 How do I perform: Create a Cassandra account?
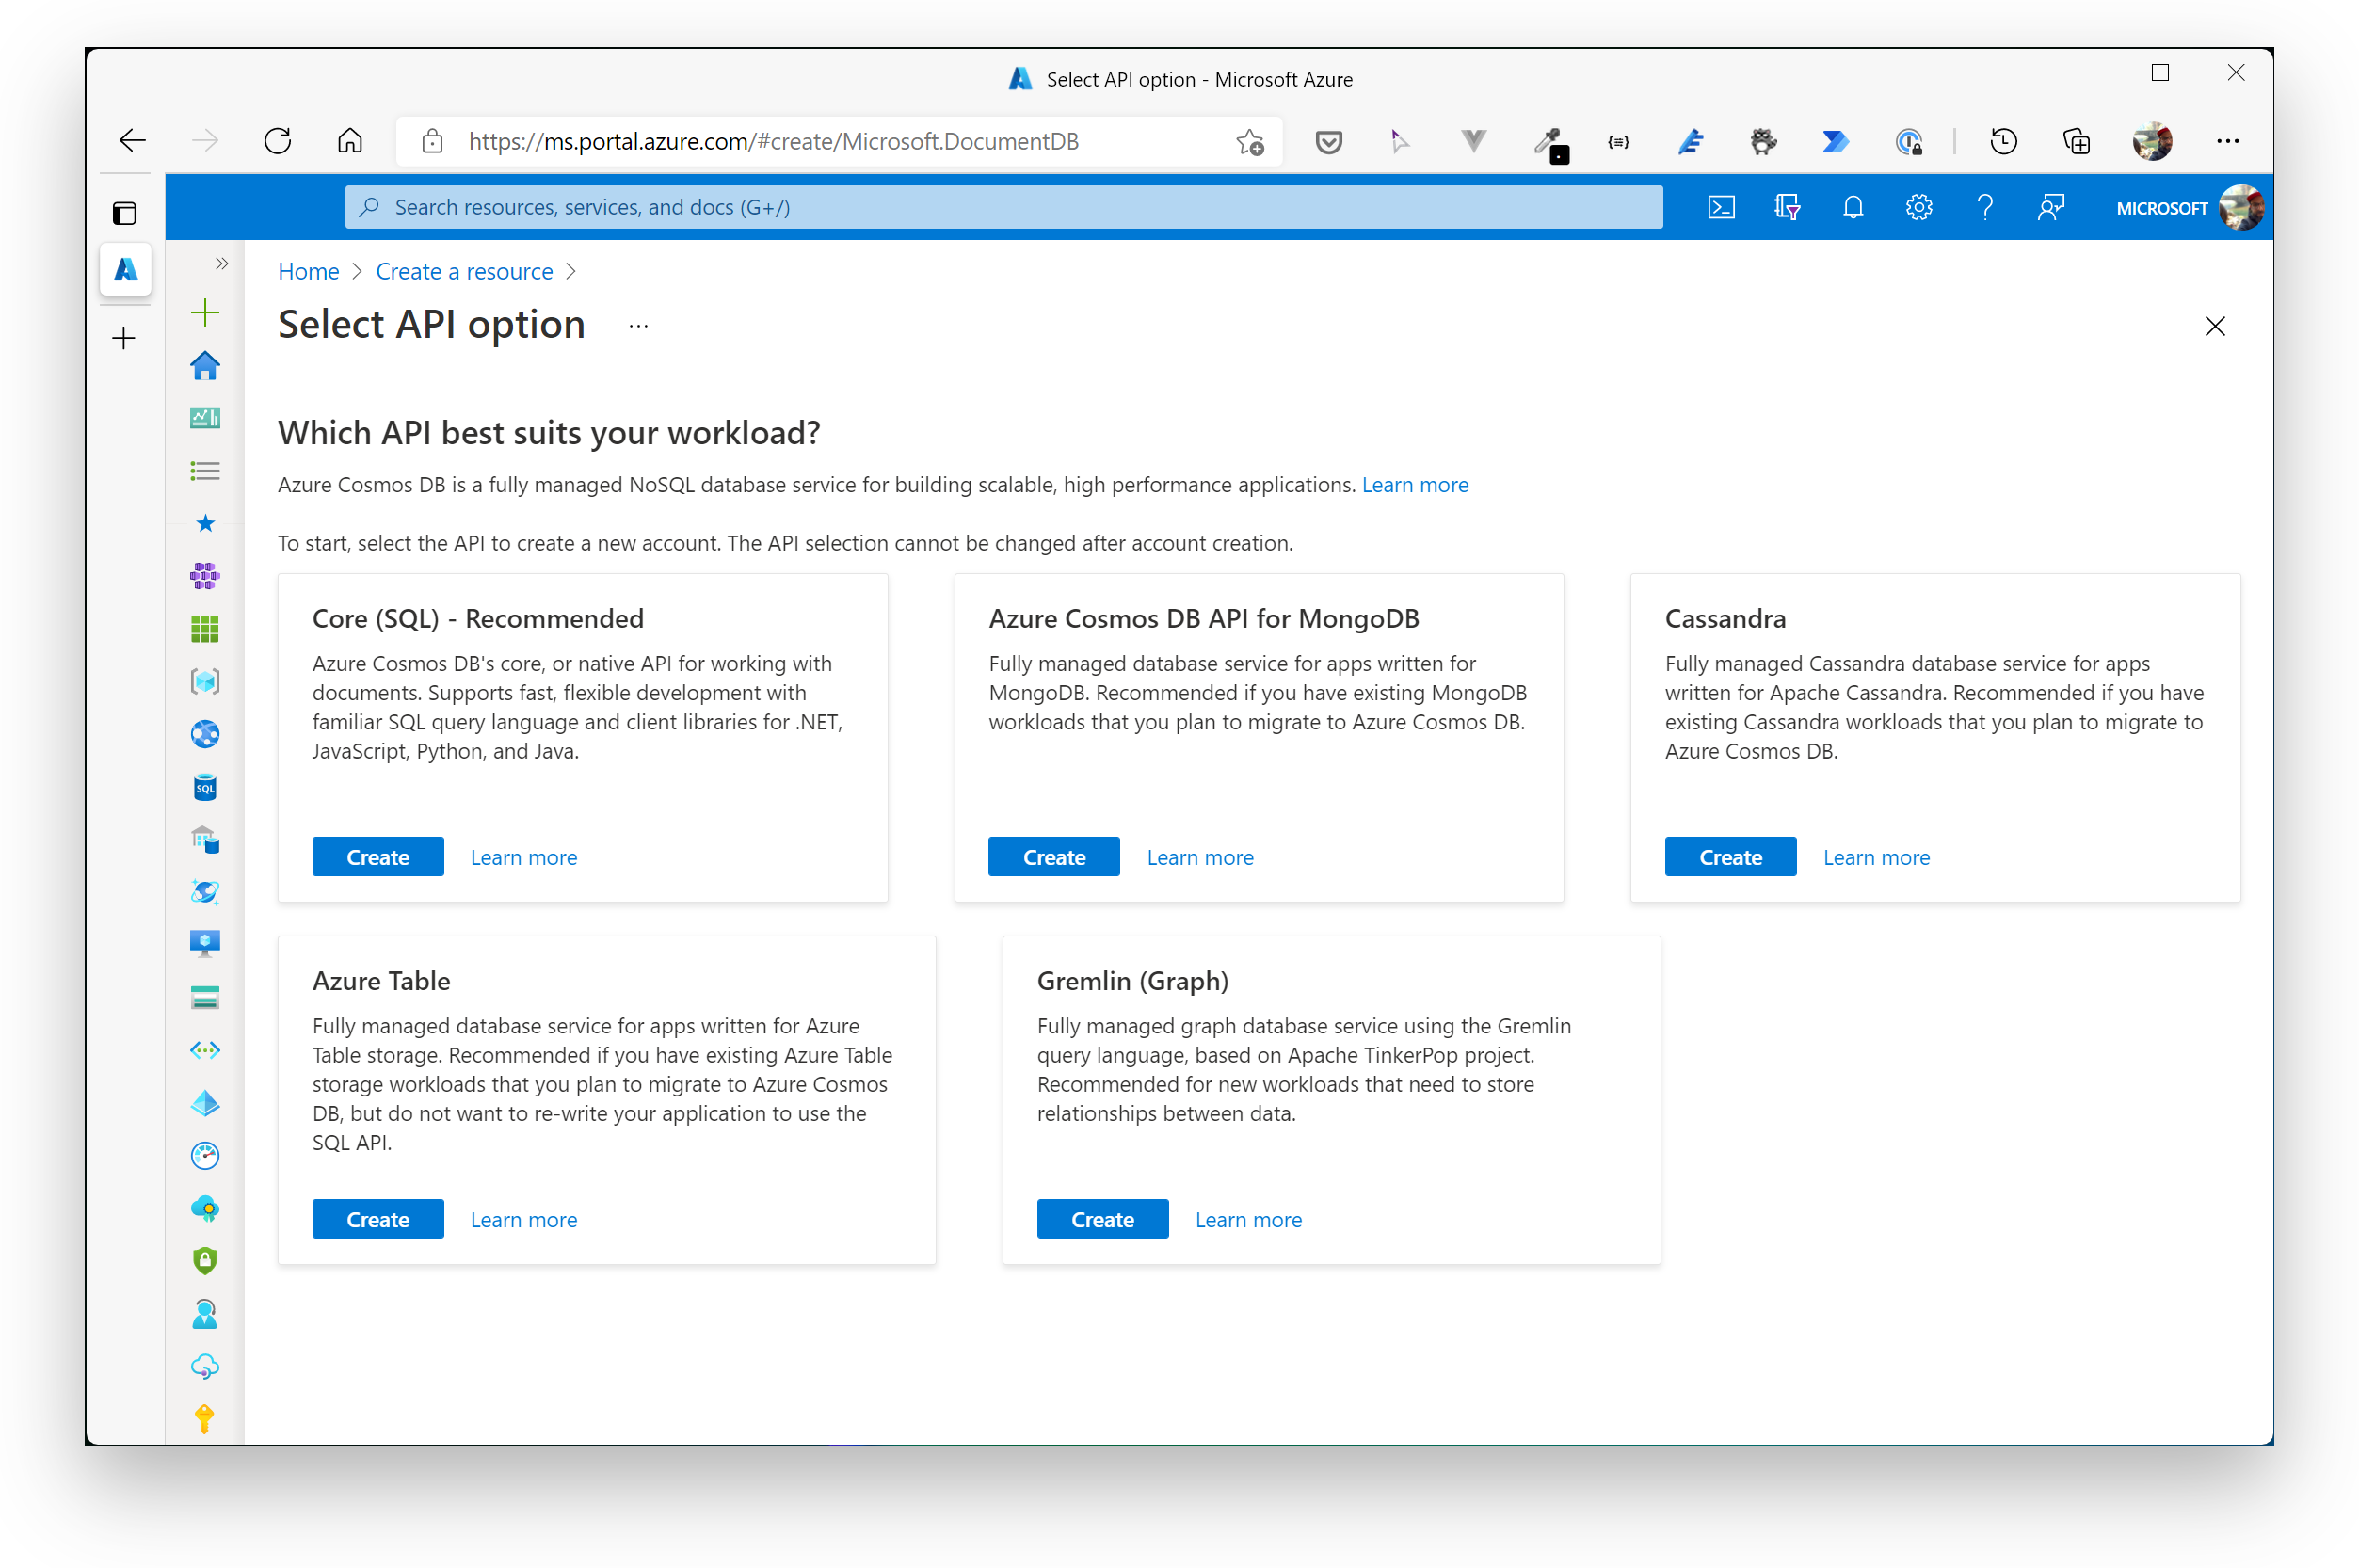pos(1730,857)
